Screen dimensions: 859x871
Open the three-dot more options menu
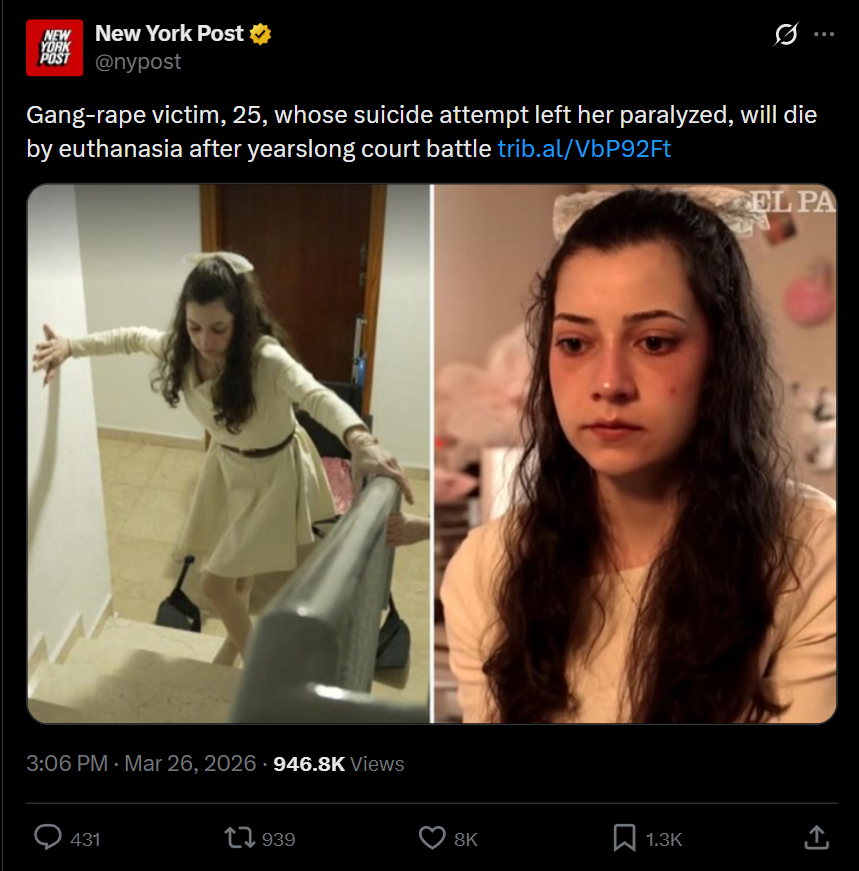(824, 34)
